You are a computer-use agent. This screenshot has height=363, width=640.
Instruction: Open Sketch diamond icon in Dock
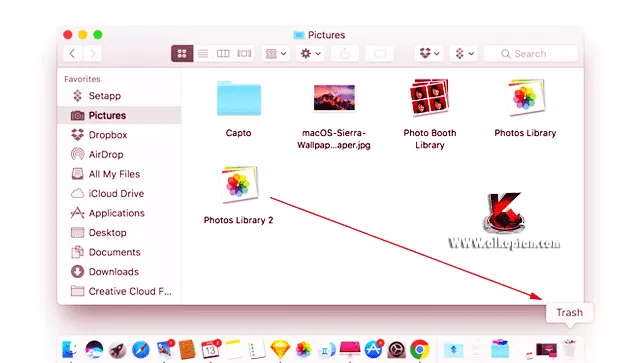pyautogui.click(x=280, y=350)
